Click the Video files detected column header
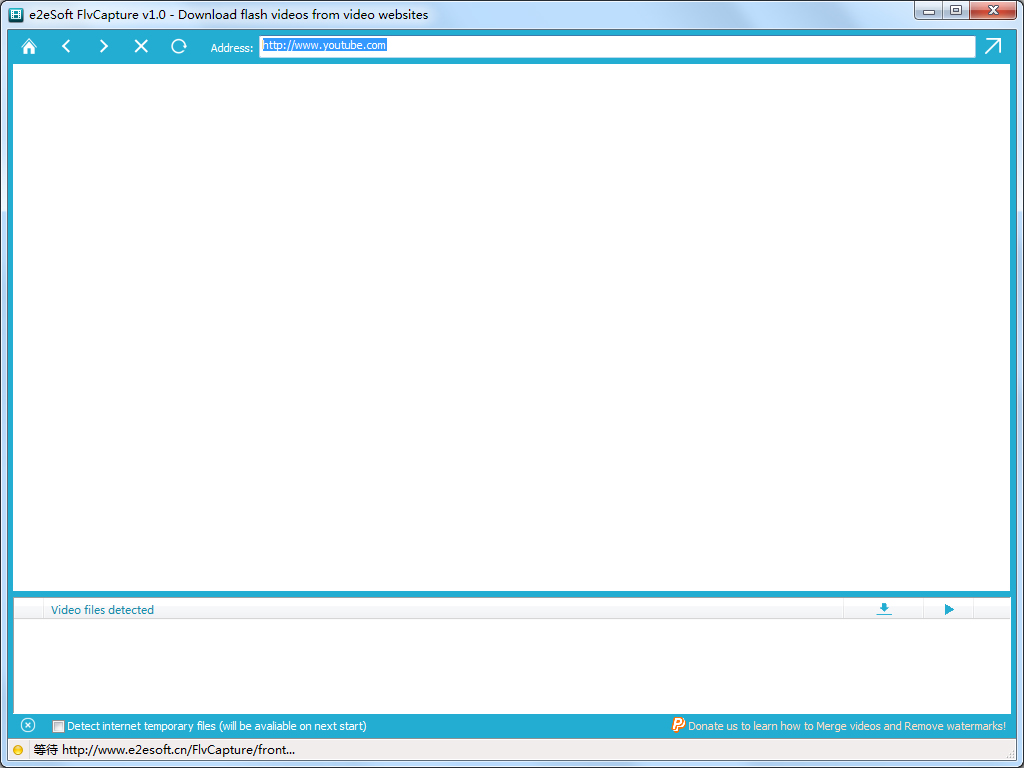 [x=102, y=610]
